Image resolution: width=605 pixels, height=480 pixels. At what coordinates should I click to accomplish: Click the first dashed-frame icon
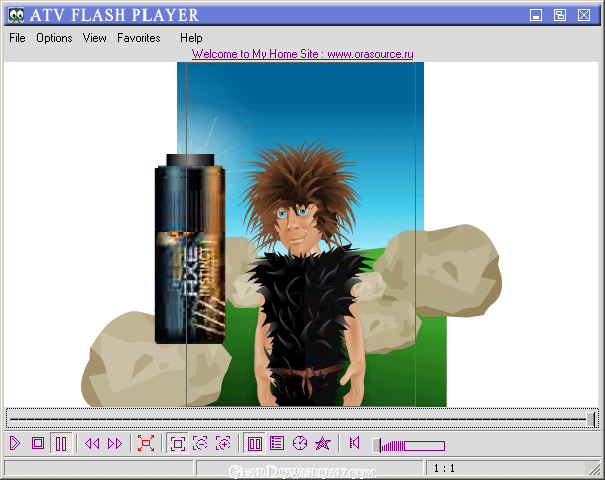point(200,443)
